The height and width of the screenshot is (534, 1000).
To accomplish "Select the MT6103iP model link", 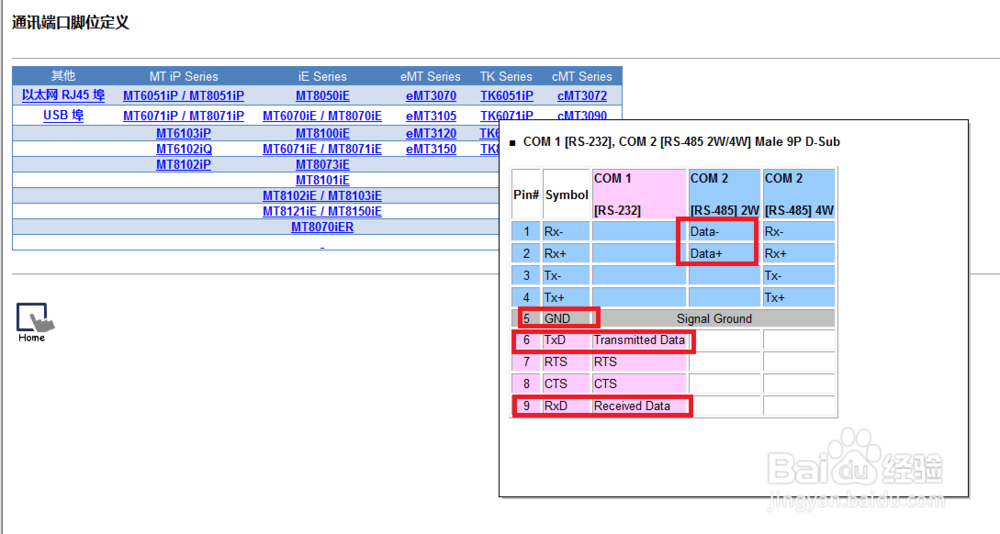I will (184, 133).
